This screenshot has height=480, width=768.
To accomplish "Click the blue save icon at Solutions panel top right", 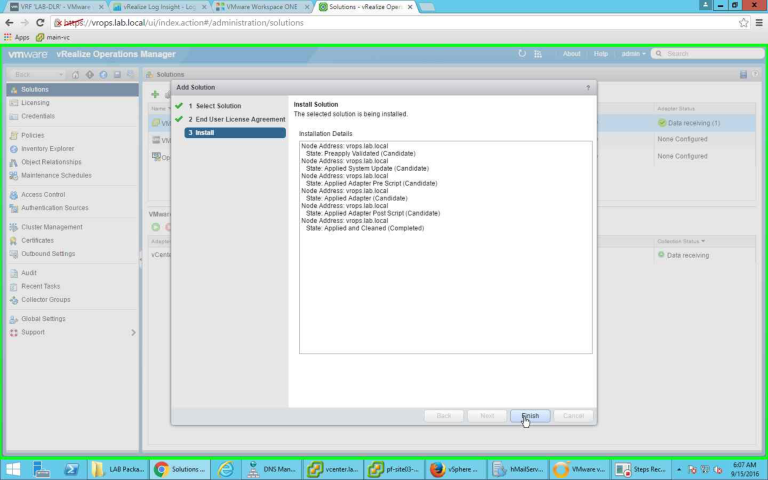I will click(x=743, y=74).
